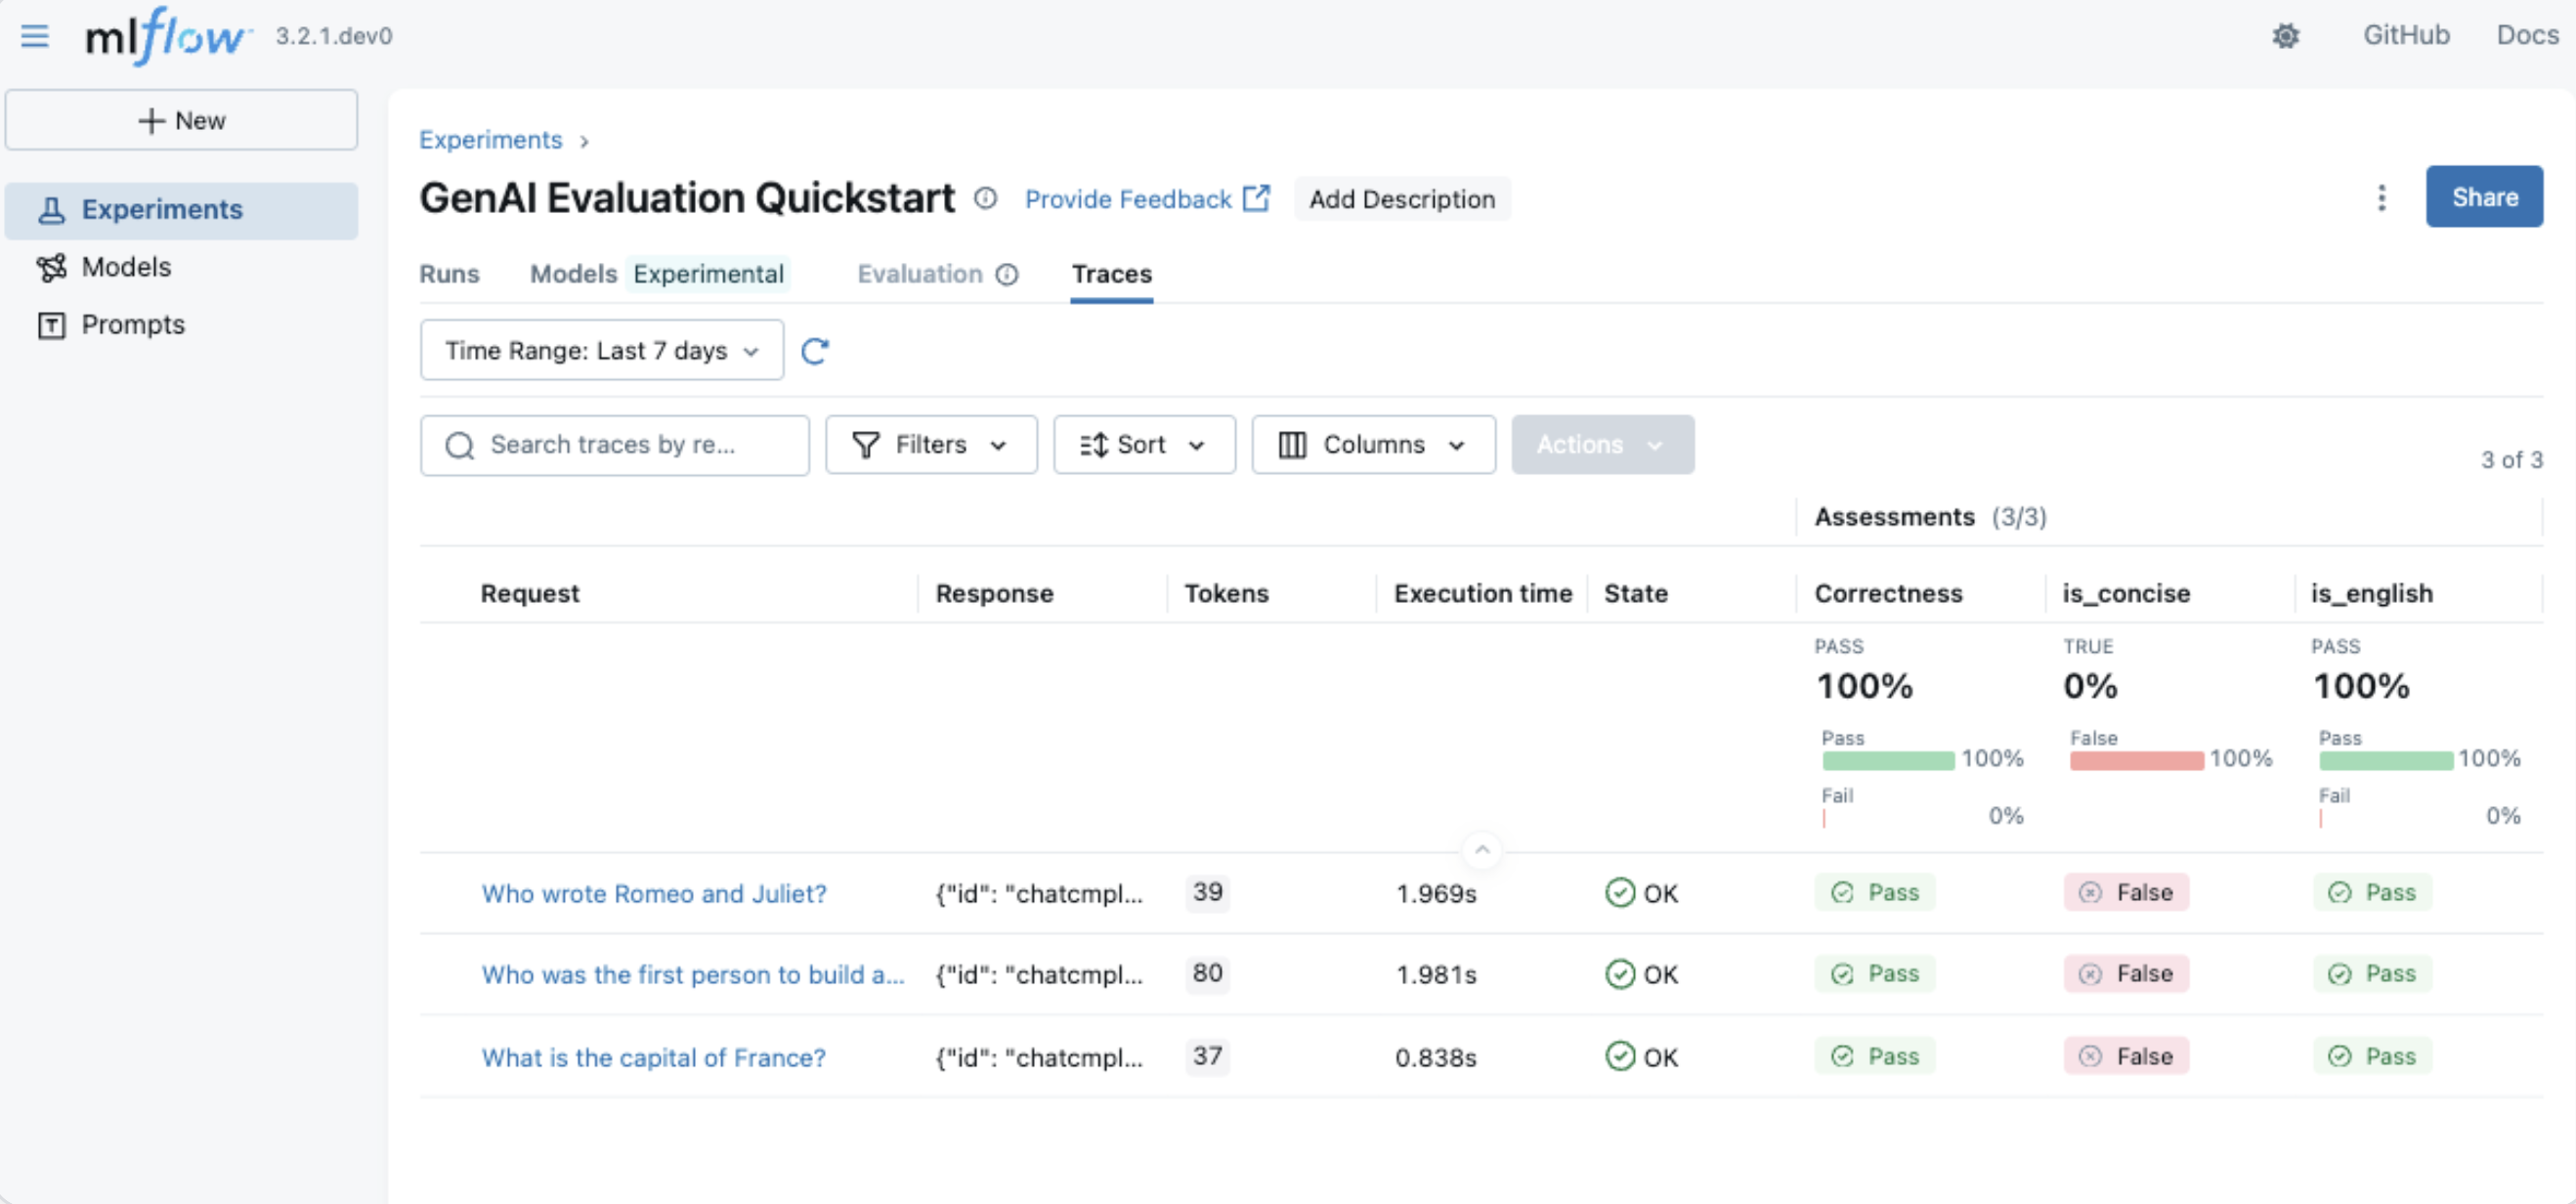The width and height of the screenshot is (2576, 1204).
Task: Click the Correctness Pass progress bar
Action: click(x=1888, y=760)
